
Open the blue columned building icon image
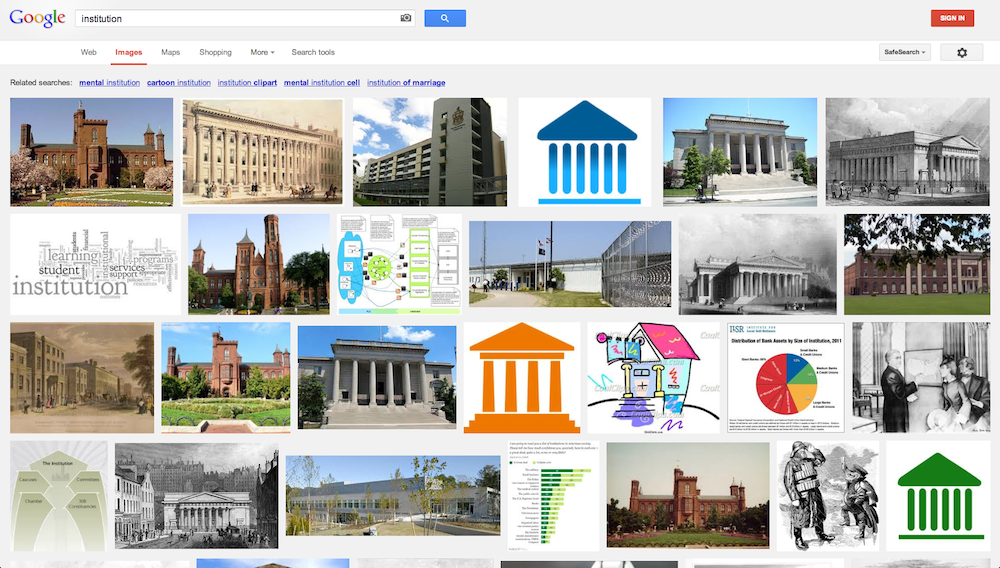(x=585, y=152)
